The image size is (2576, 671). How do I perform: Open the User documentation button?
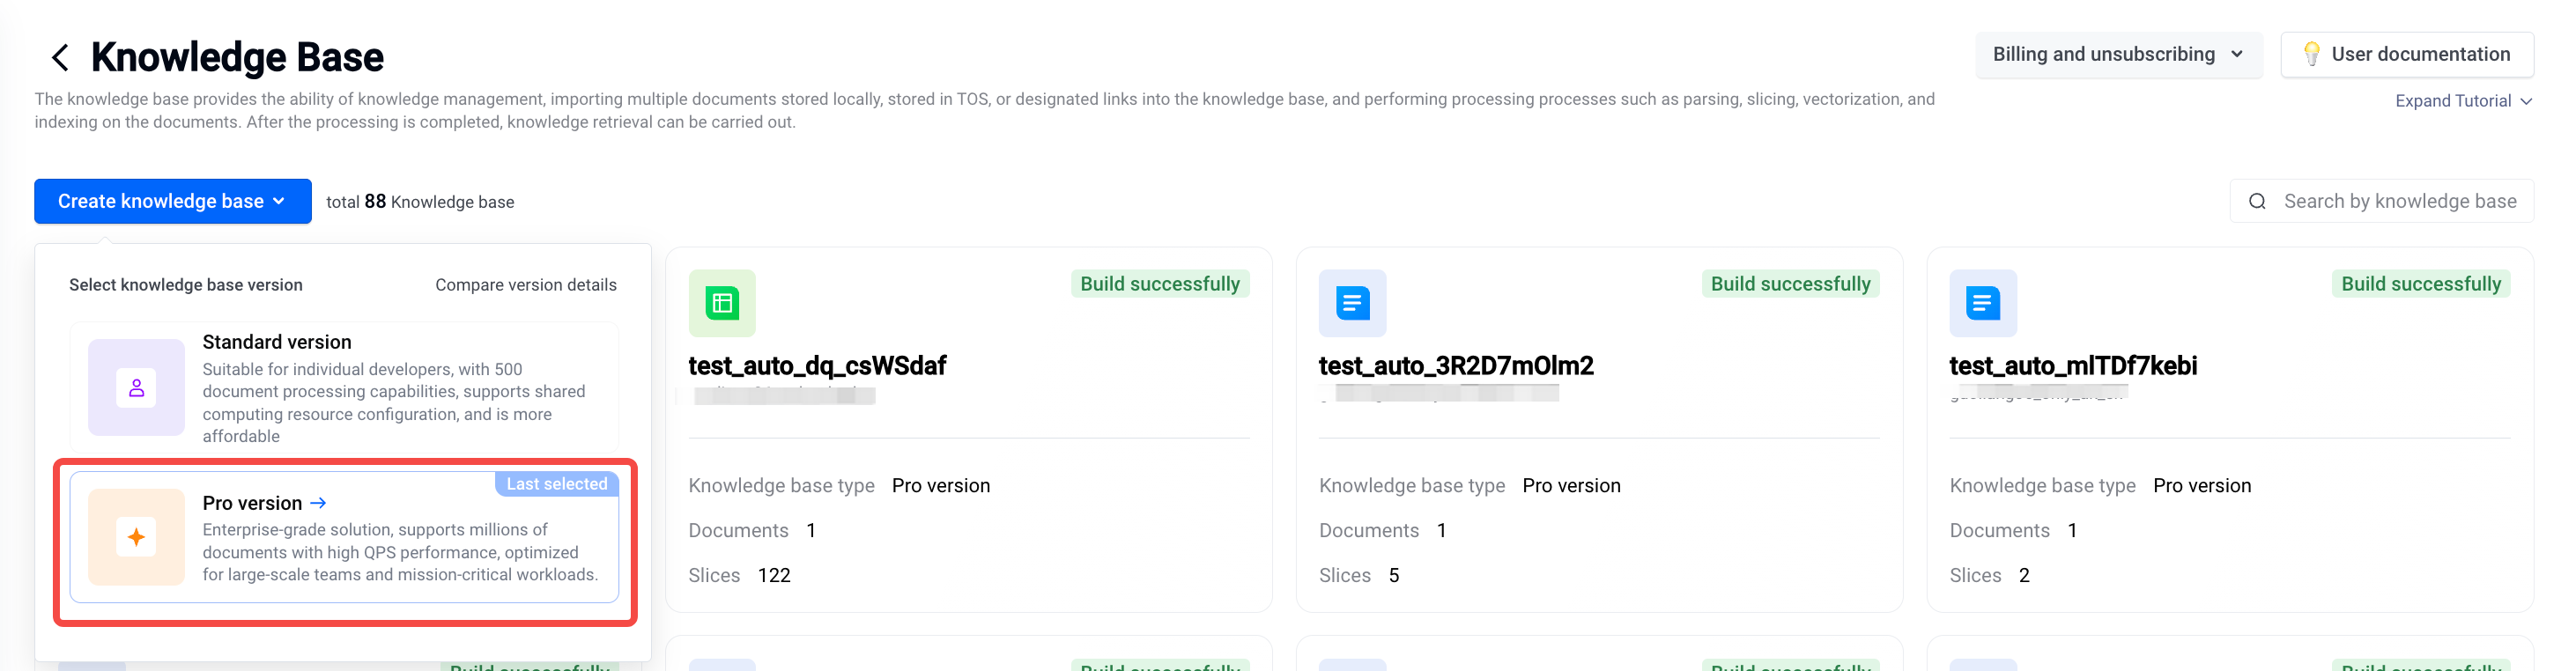click(x=2406, y=55)
